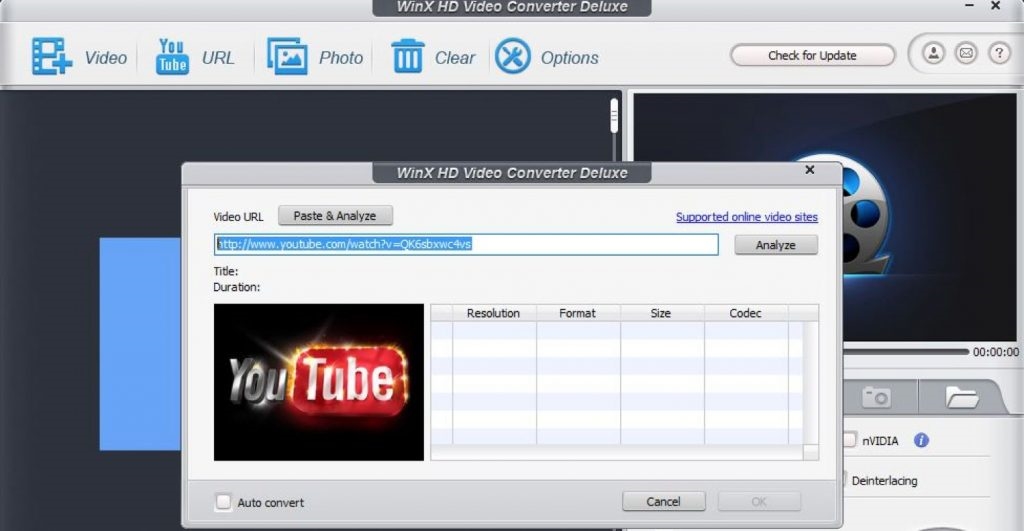This screenshot has height=531, width=1024.
Task: Click URL label in toolbar
Action: coord(218,58)
